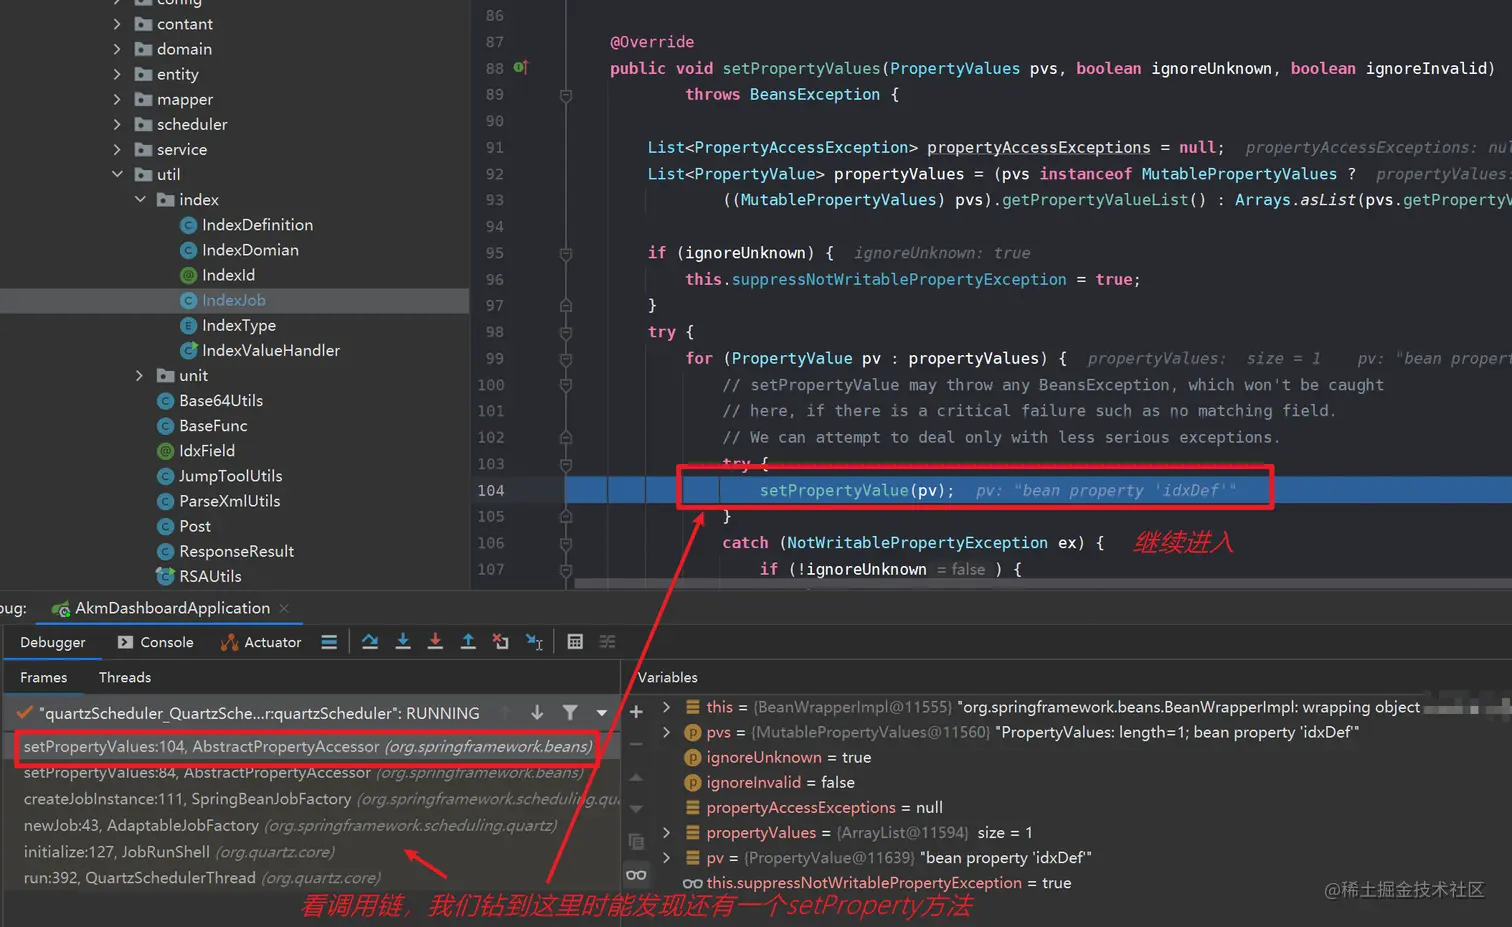This screenshot has height=927, width=1512.
Task: Expand the propertyValues variable node
Action: 666,832
